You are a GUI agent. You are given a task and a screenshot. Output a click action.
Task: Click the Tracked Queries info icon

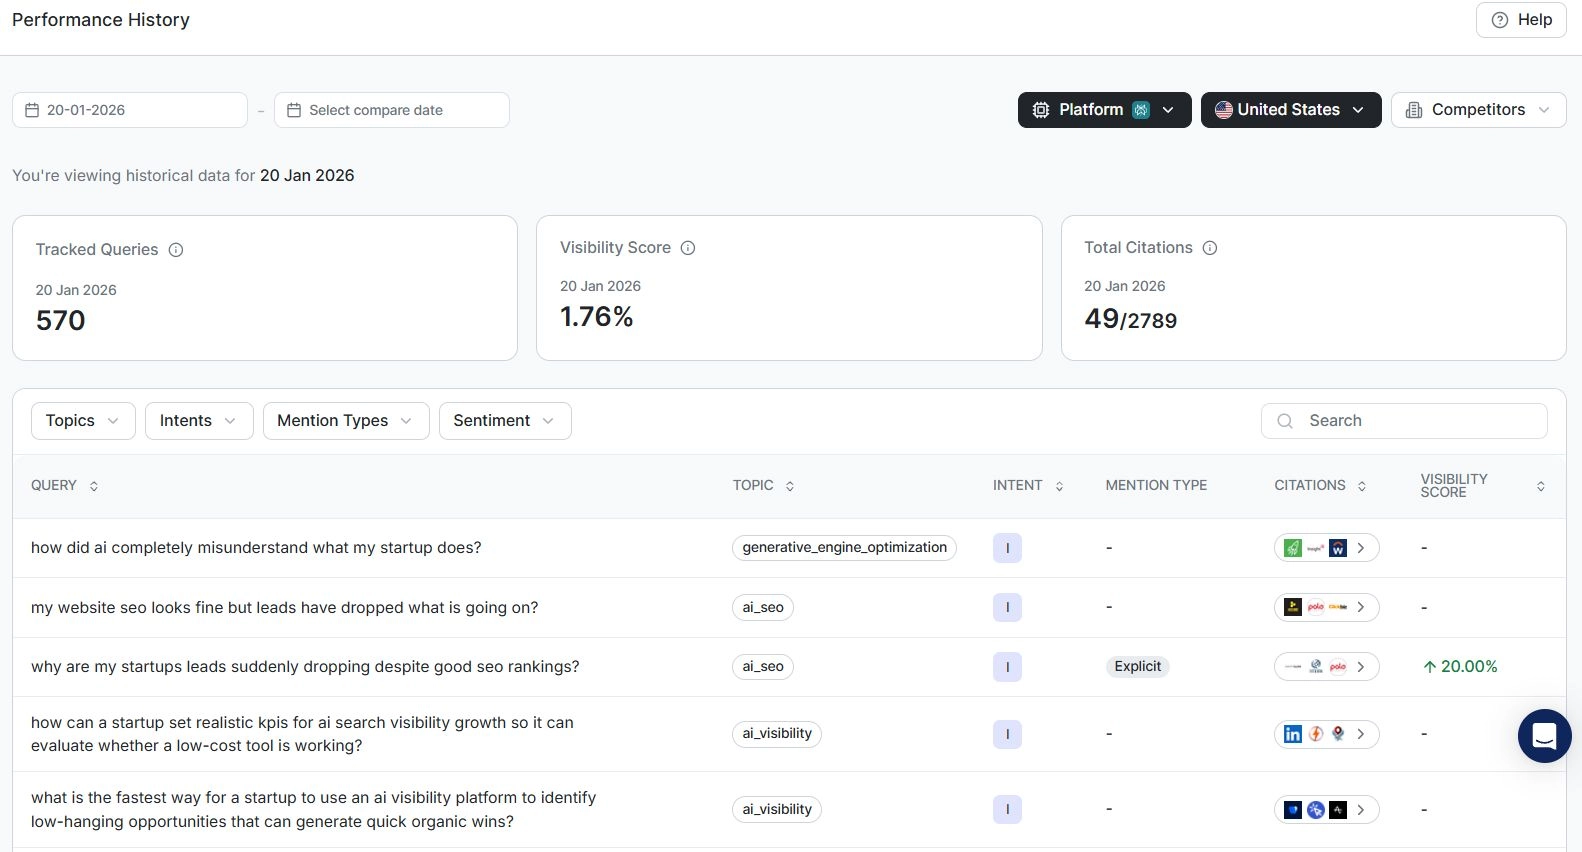click(176, 250)
